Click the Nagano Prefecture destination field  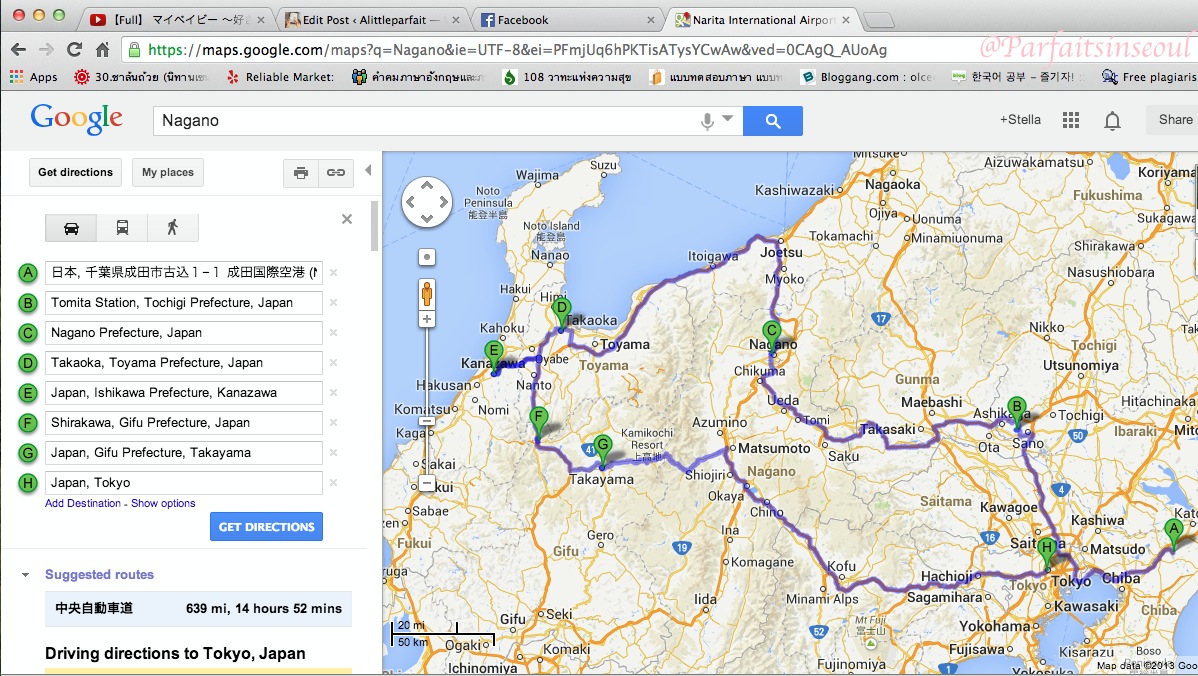[183, 332]
